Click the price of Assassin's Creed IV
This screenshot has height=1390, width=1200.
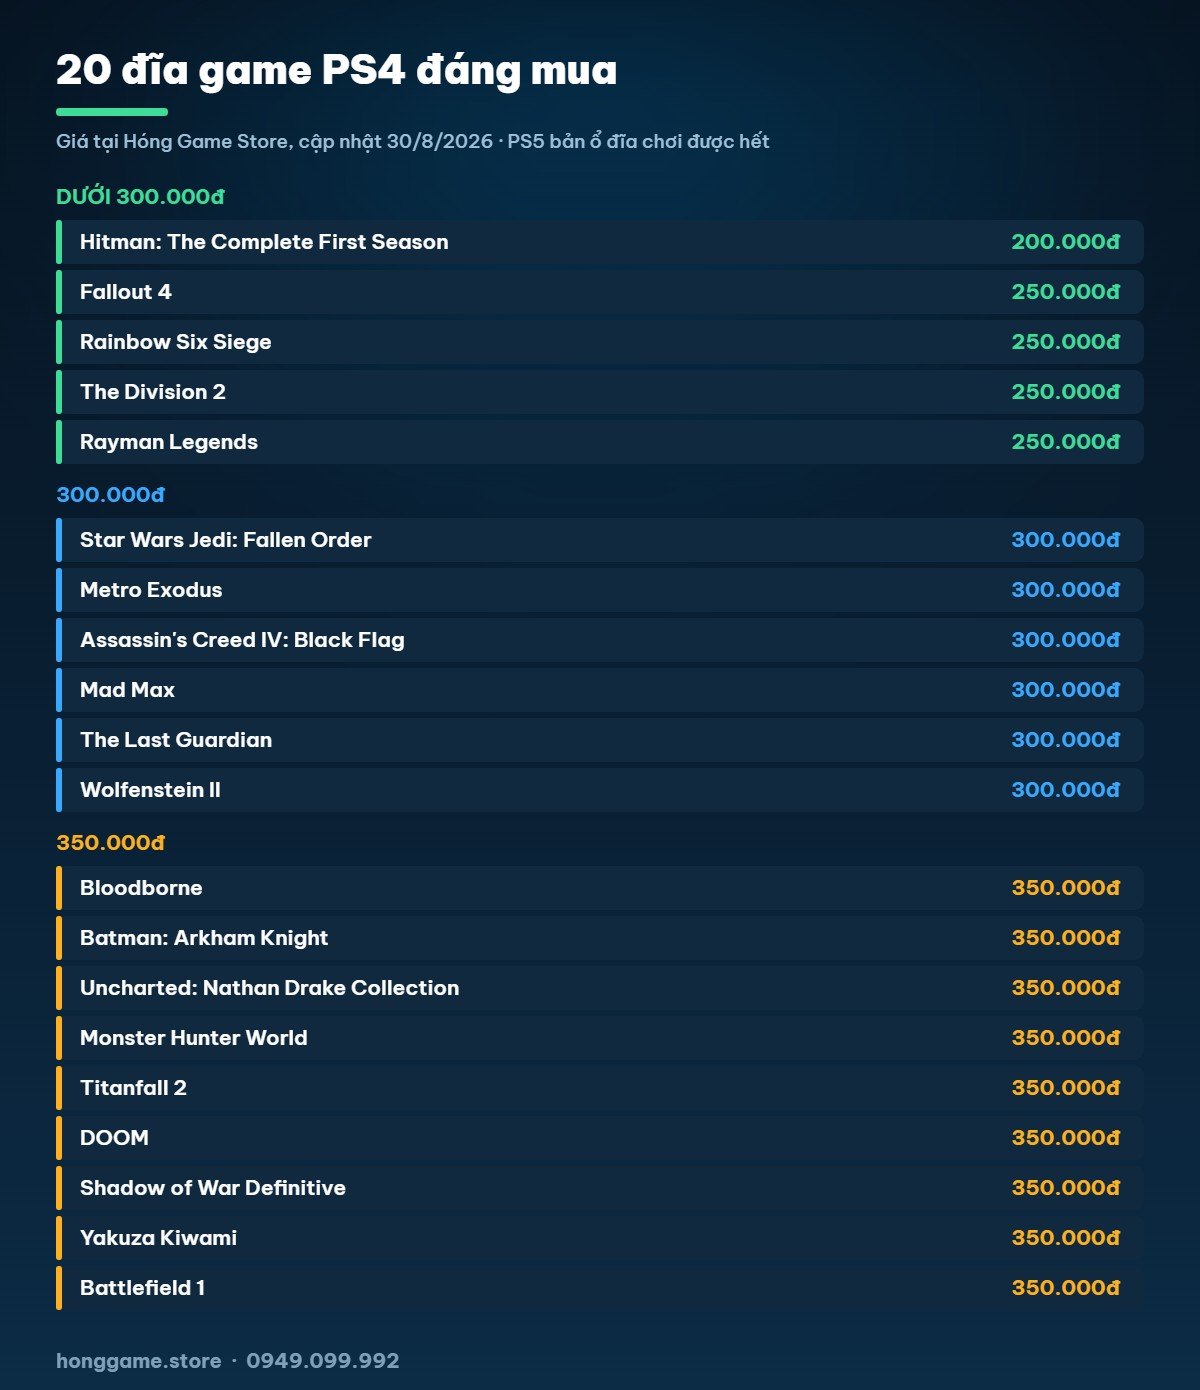pos(1065,640)
